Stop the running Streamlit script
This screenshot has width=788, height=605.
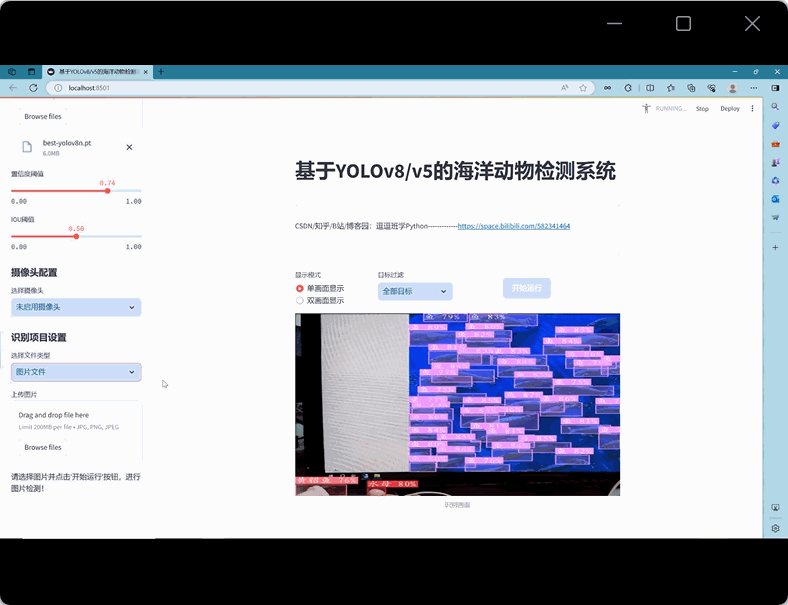[702, 109]
